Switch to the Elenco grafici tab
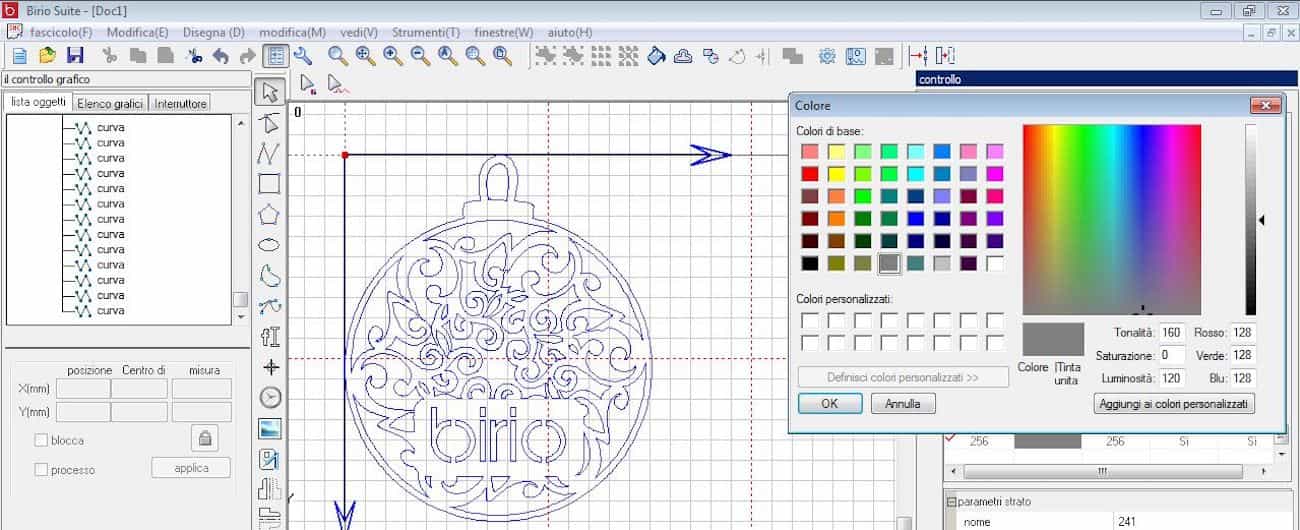1300x530 pixels. pos(110,103)
